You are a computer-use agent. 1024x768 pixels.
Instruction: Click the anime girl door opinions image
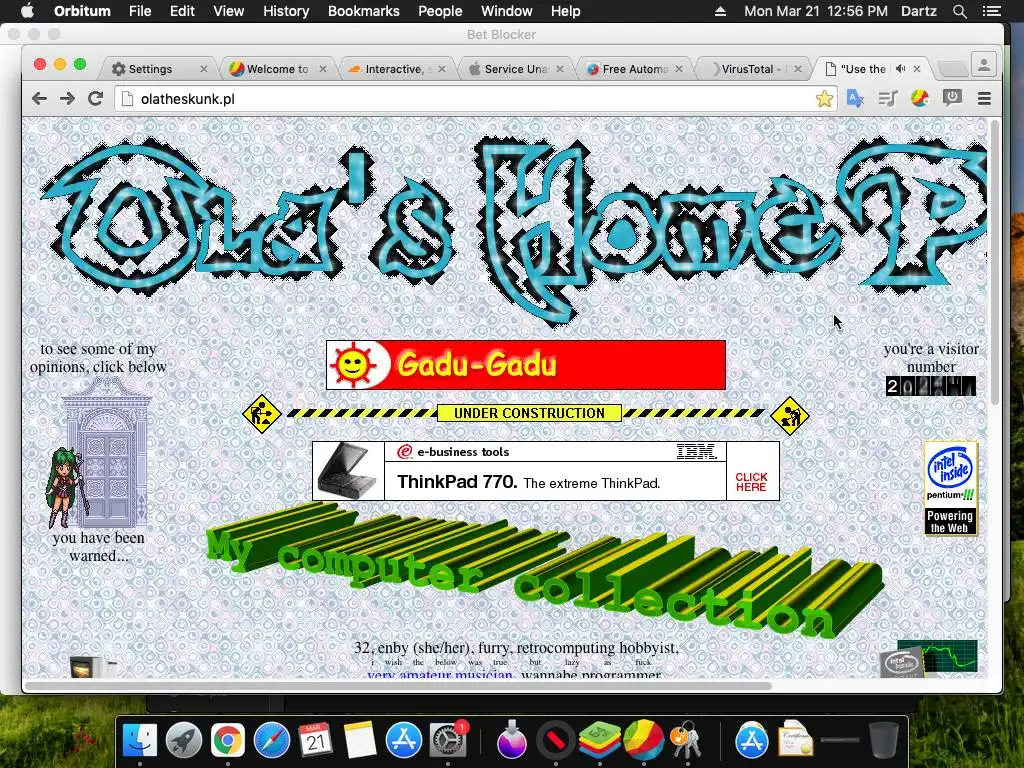pos(98,454)
